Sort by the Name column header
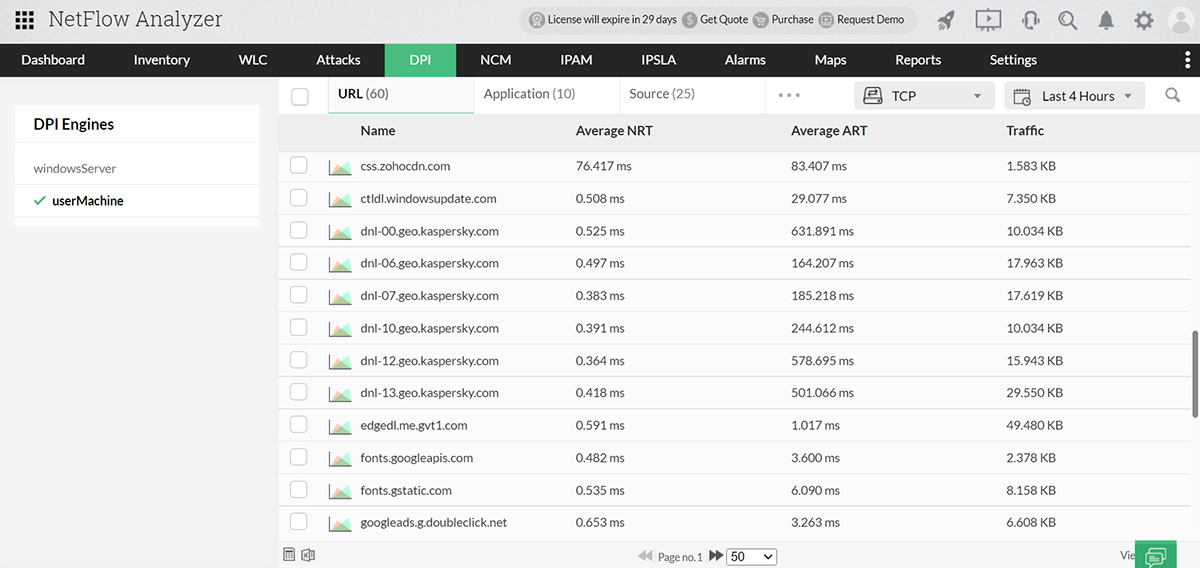 pos(378,131)
